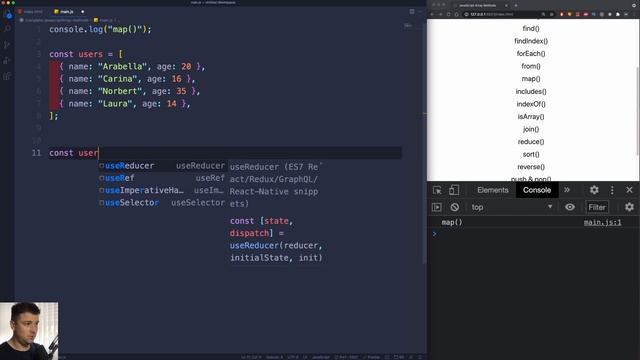Open the JavaScript context 'top' dropdown
The width and height of the screenshot is (640, 360).
512,207
